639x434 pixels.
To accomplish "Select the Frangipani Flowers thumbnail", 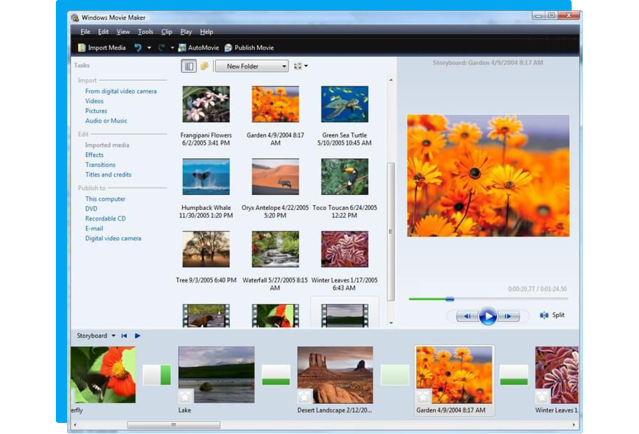I will point(206,104).
